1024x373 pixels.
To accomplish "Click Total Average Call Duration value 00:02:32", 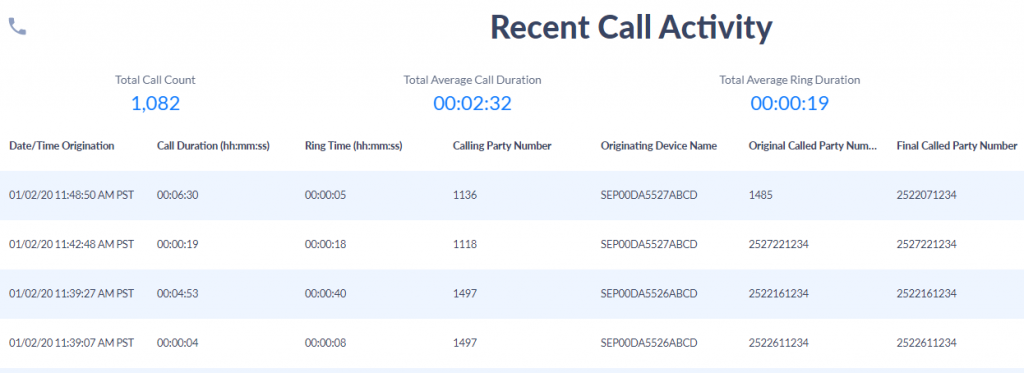I will pos(472,103).
